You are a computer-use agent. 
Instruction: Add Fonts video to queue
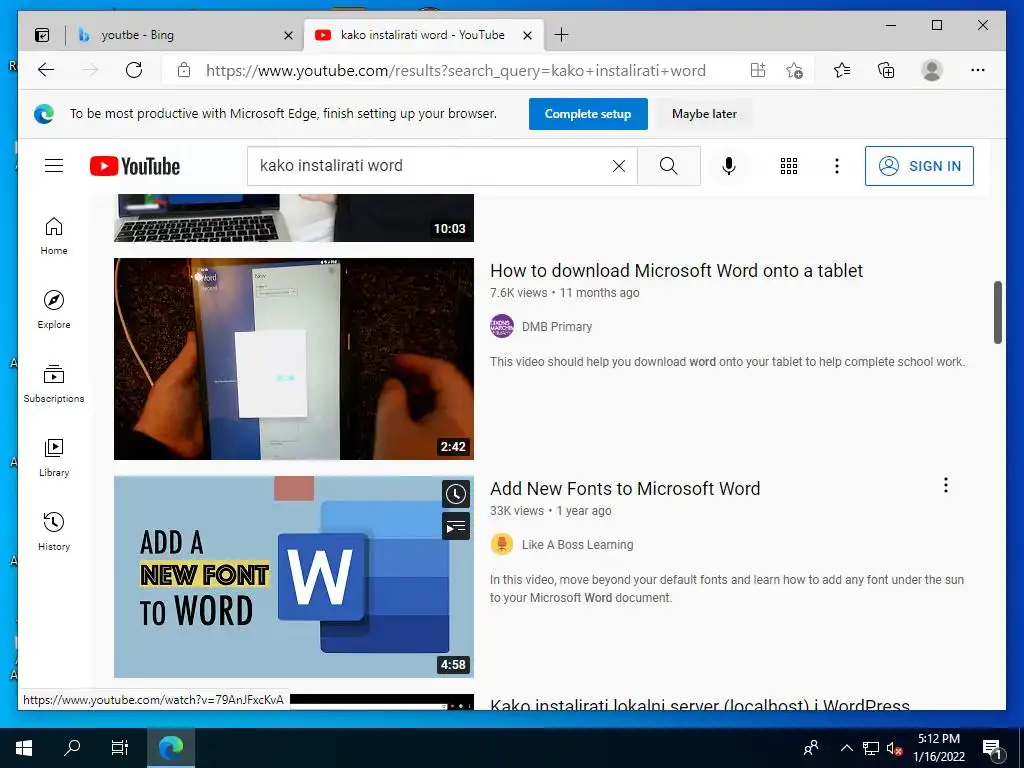[456, 526]
